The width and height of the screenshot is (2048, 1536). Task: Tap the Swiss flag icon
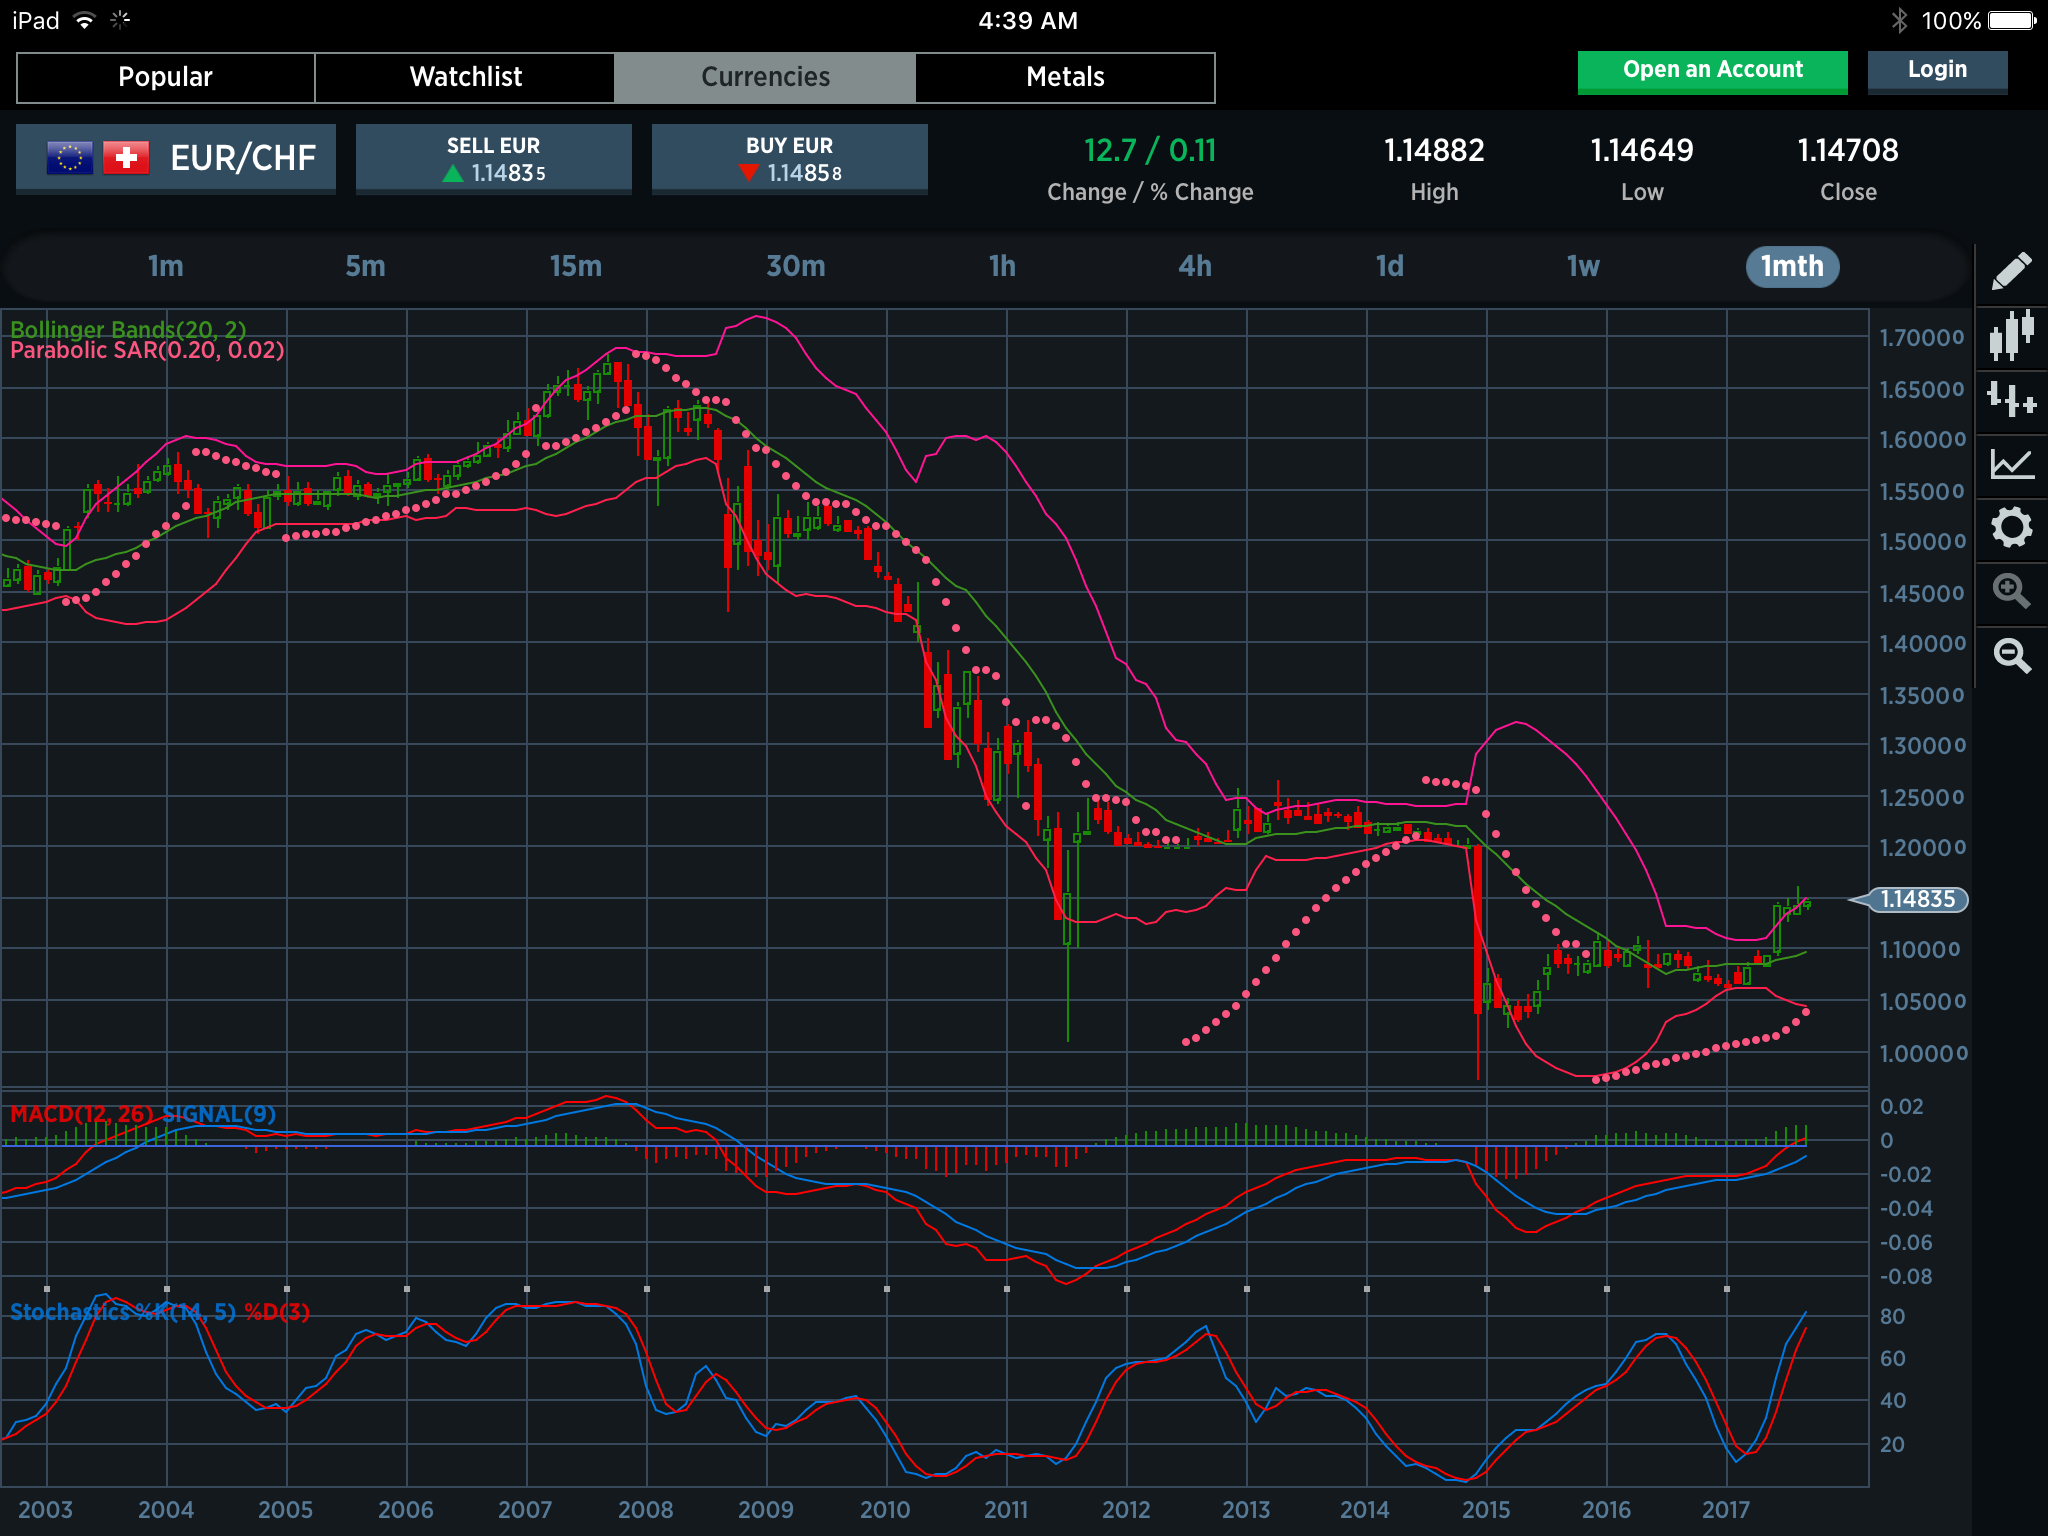(x=126, y=158)
